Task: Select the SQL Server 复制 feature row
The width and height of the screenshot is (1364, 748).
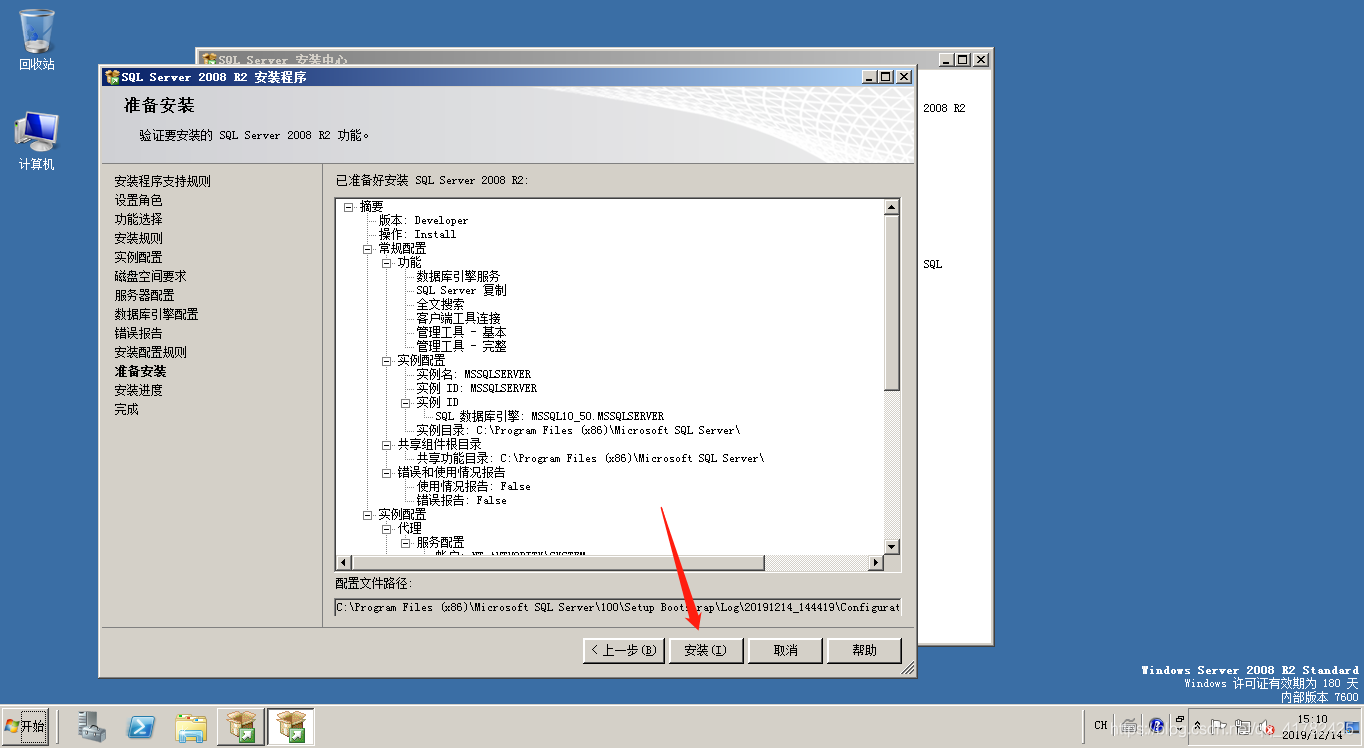Action: tap(461, 290)
